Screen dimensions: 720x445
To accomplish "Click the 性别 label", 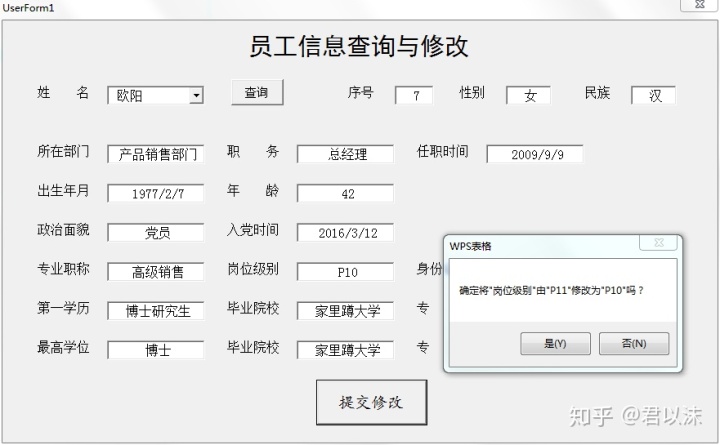I will click(x=472, y=93).
